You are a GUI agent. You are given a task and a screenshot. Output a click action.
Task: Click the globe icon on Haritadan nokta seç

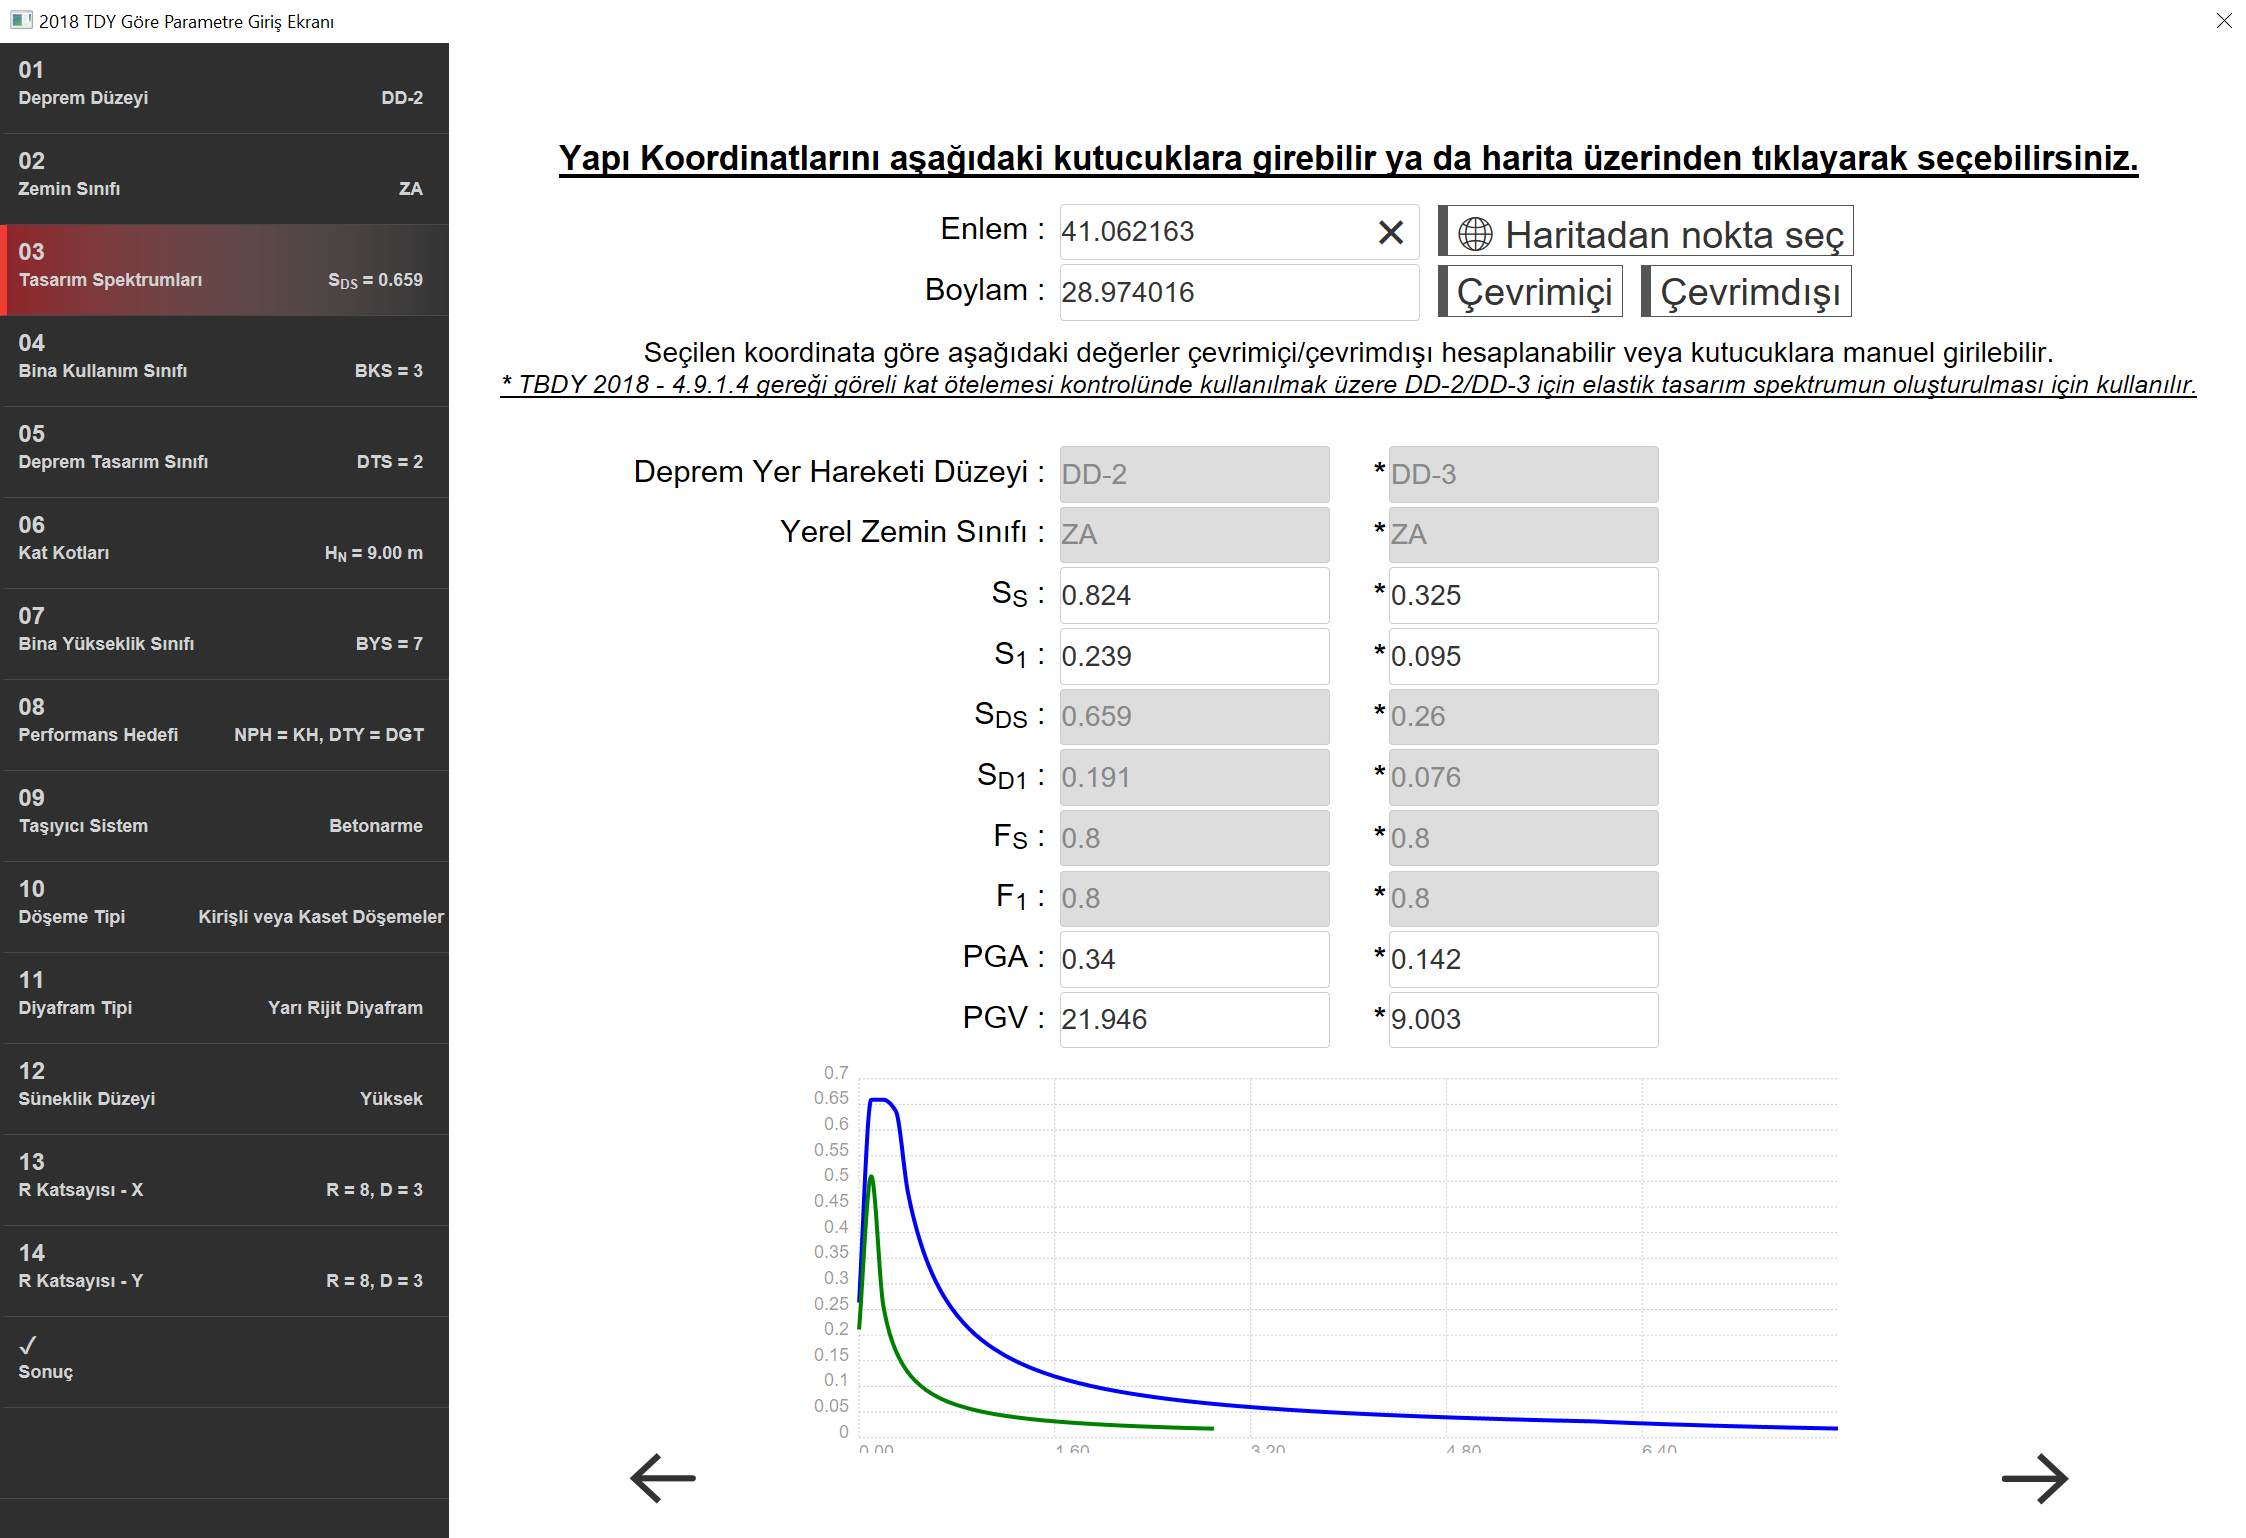tap(1475, 234)
